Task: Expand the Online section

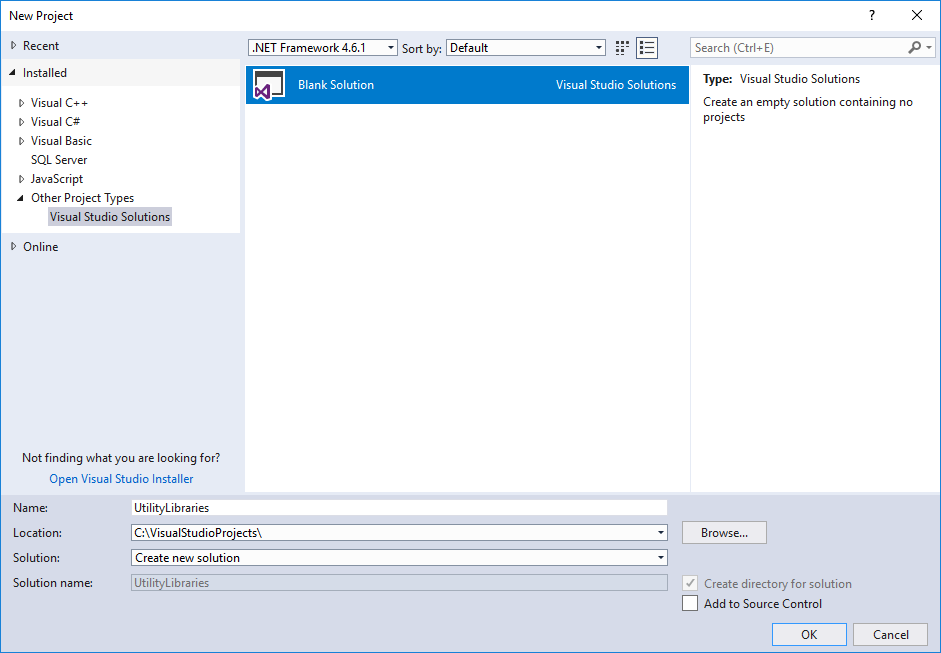Action: 13,246
